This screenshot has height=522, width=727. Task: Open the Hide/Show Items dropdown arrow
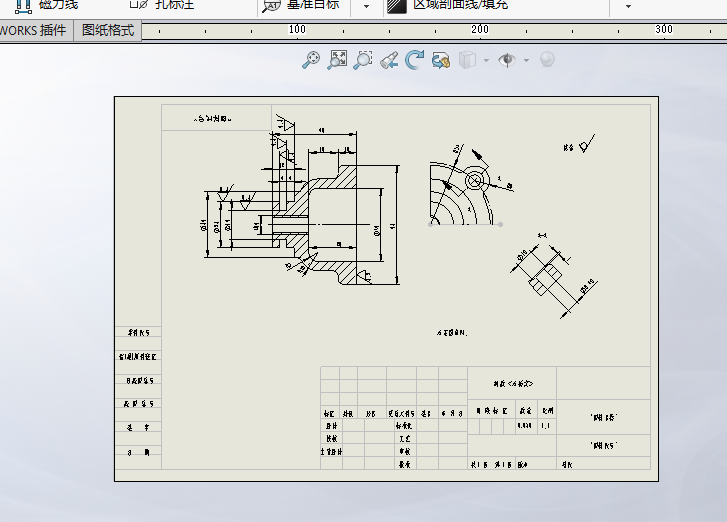coord(526,61)
